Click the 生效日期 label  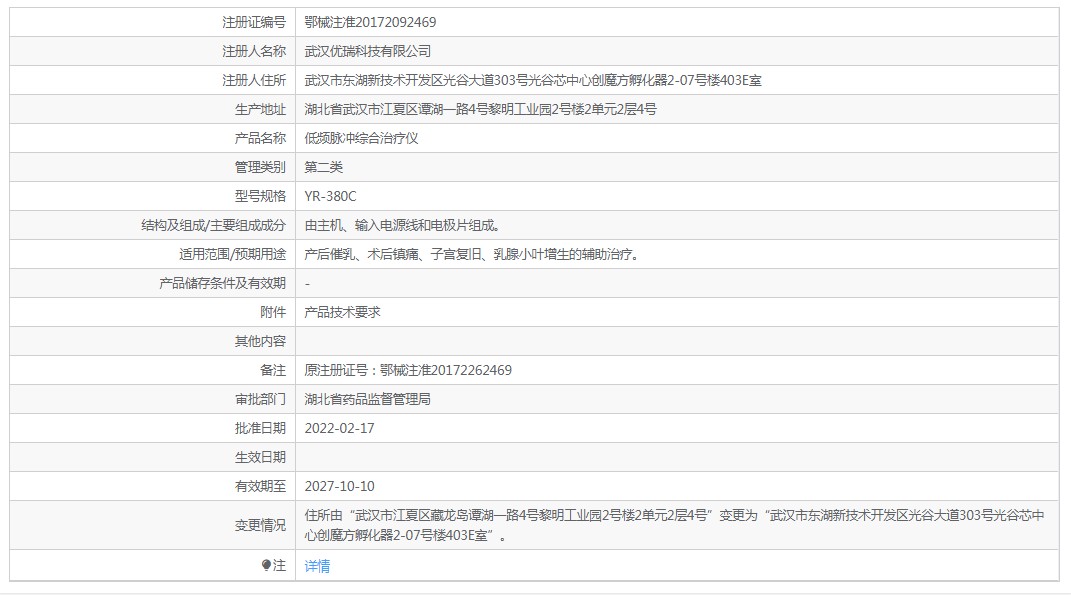260,458
